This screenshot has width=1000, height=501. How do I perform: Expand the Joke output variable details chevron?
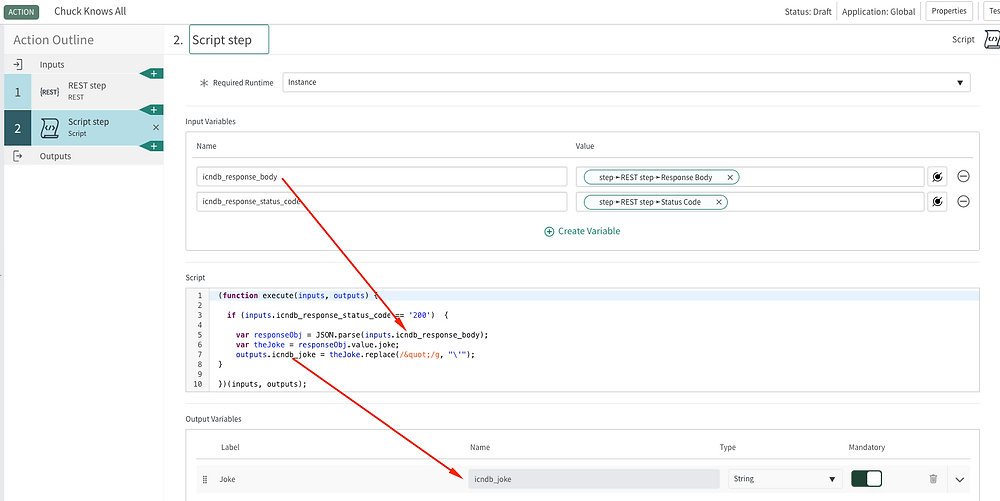tap(960, 479)
